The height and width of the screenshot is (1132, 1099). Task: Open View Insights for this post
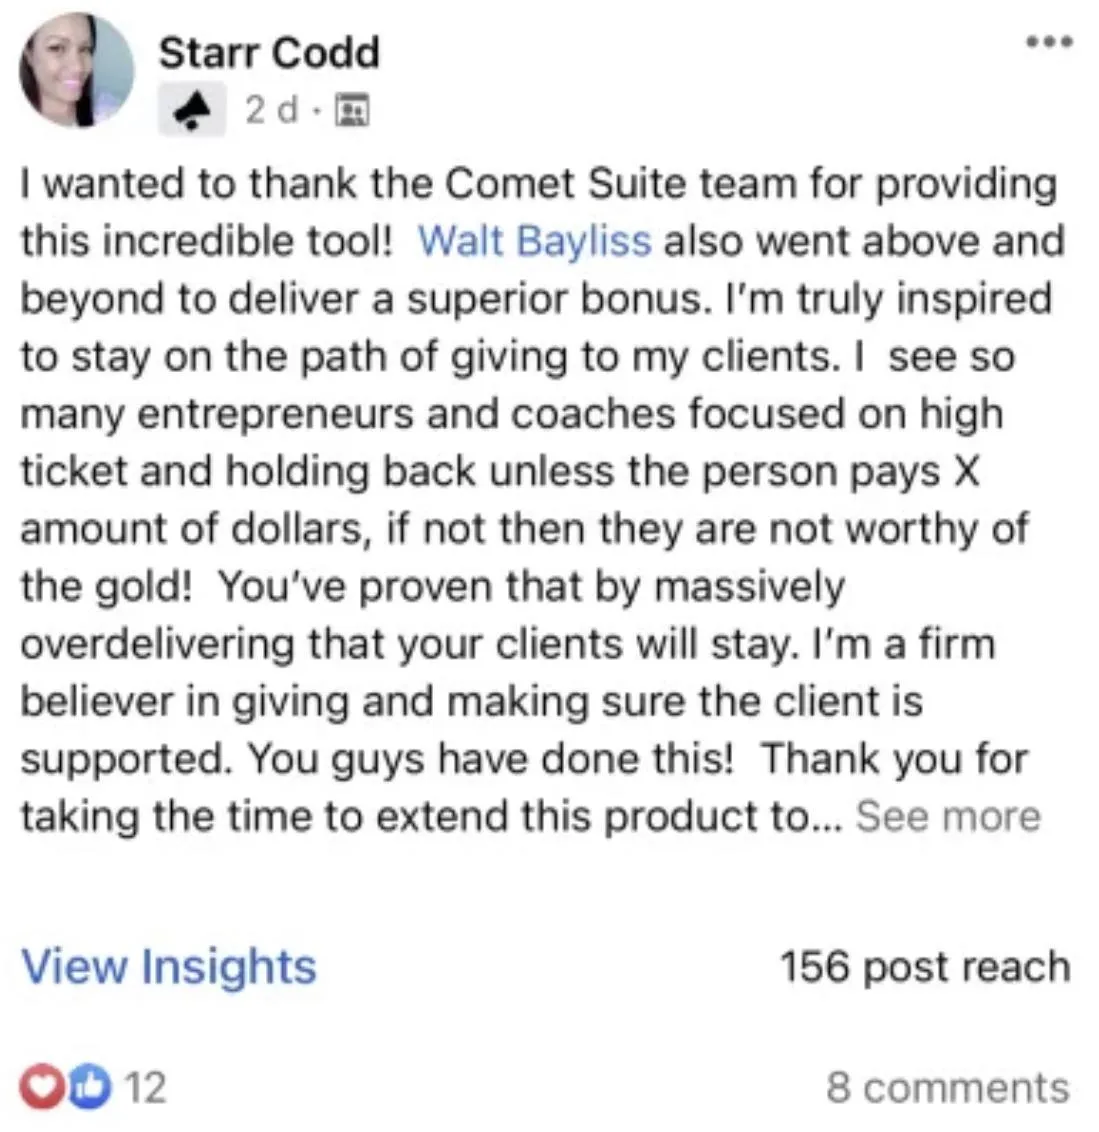[169, 966]
